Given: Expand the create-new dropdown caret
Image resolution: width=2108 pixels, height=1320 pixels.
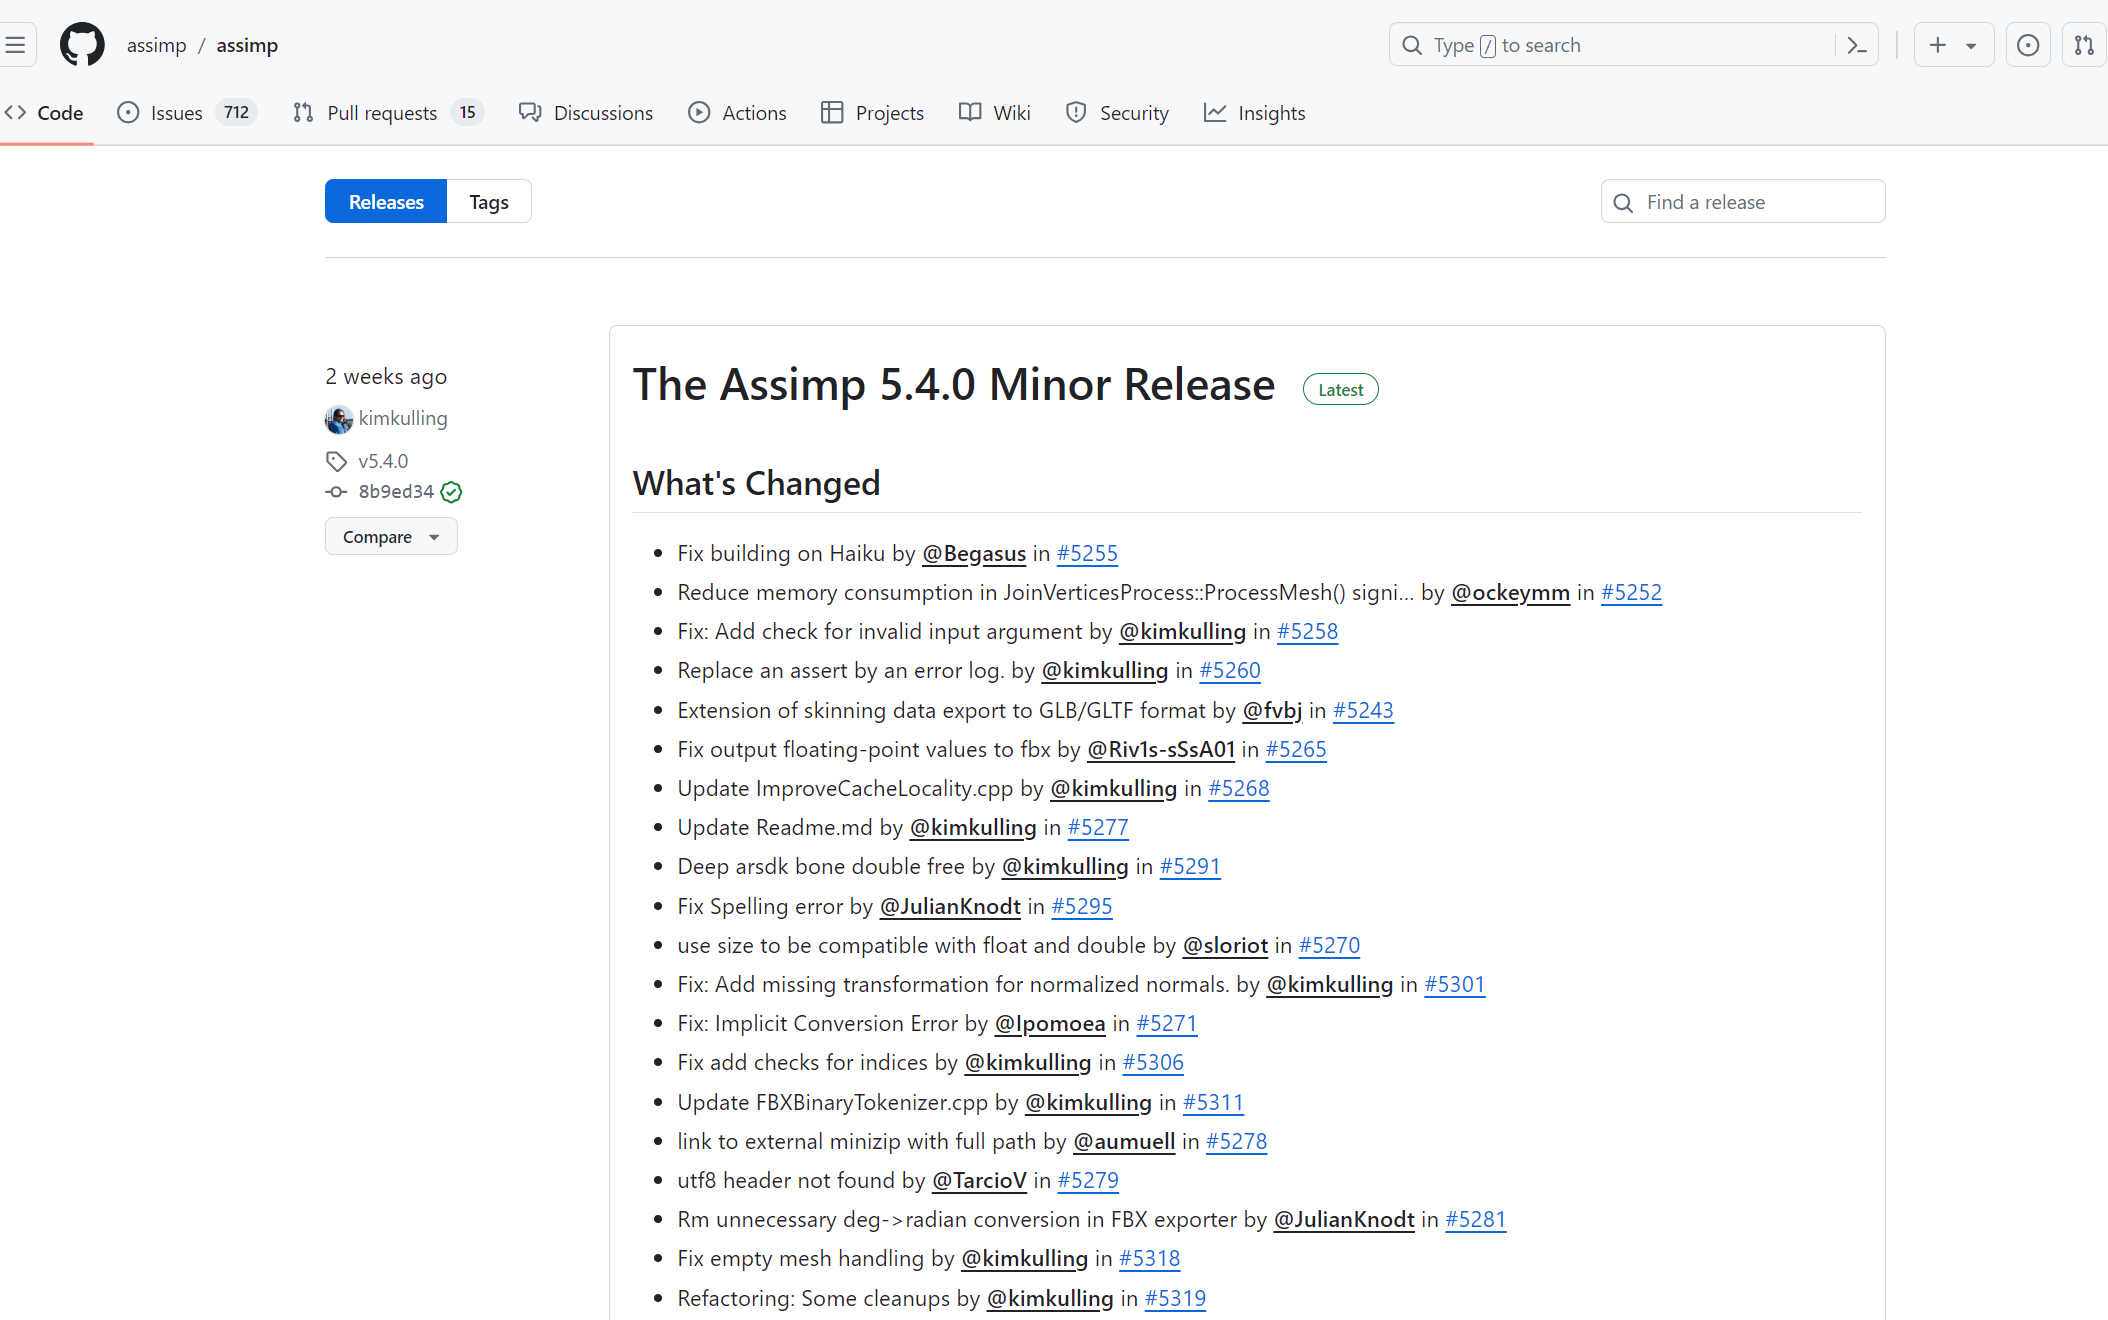Looking at the screenshot, I should click(1971, 46).
